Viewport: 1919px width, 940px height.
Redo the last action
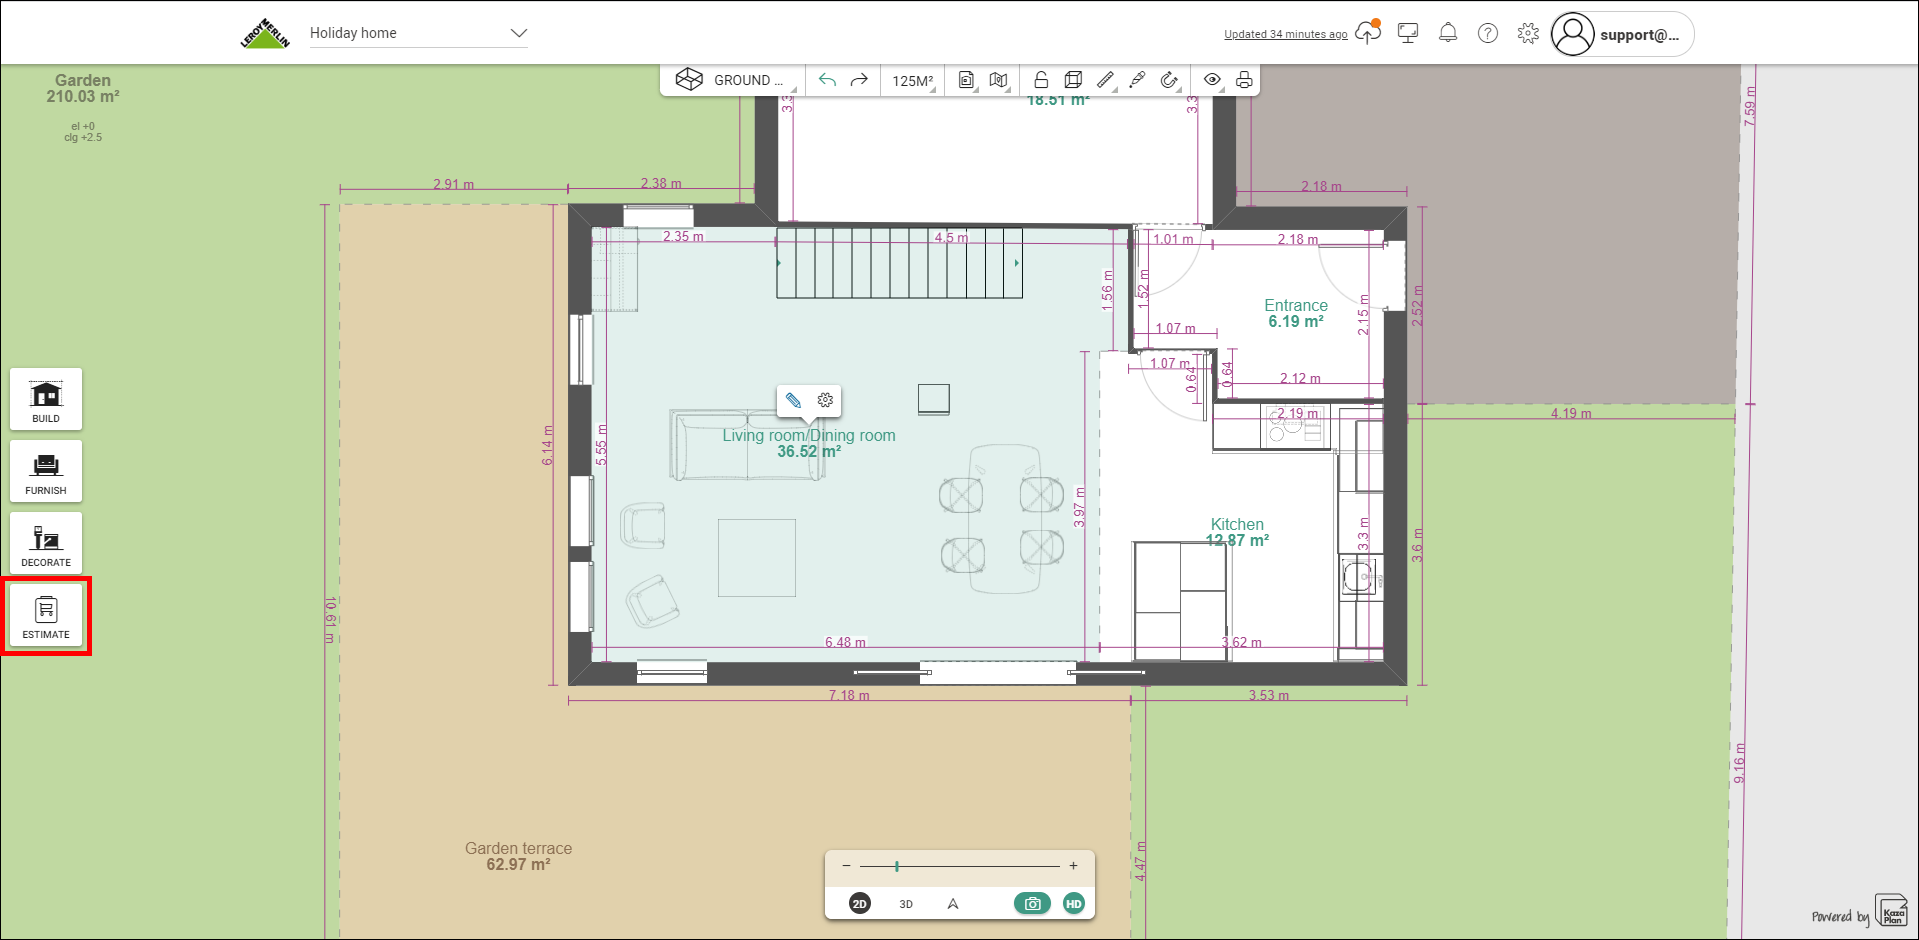pyautogui.click(x=859, y=80)
